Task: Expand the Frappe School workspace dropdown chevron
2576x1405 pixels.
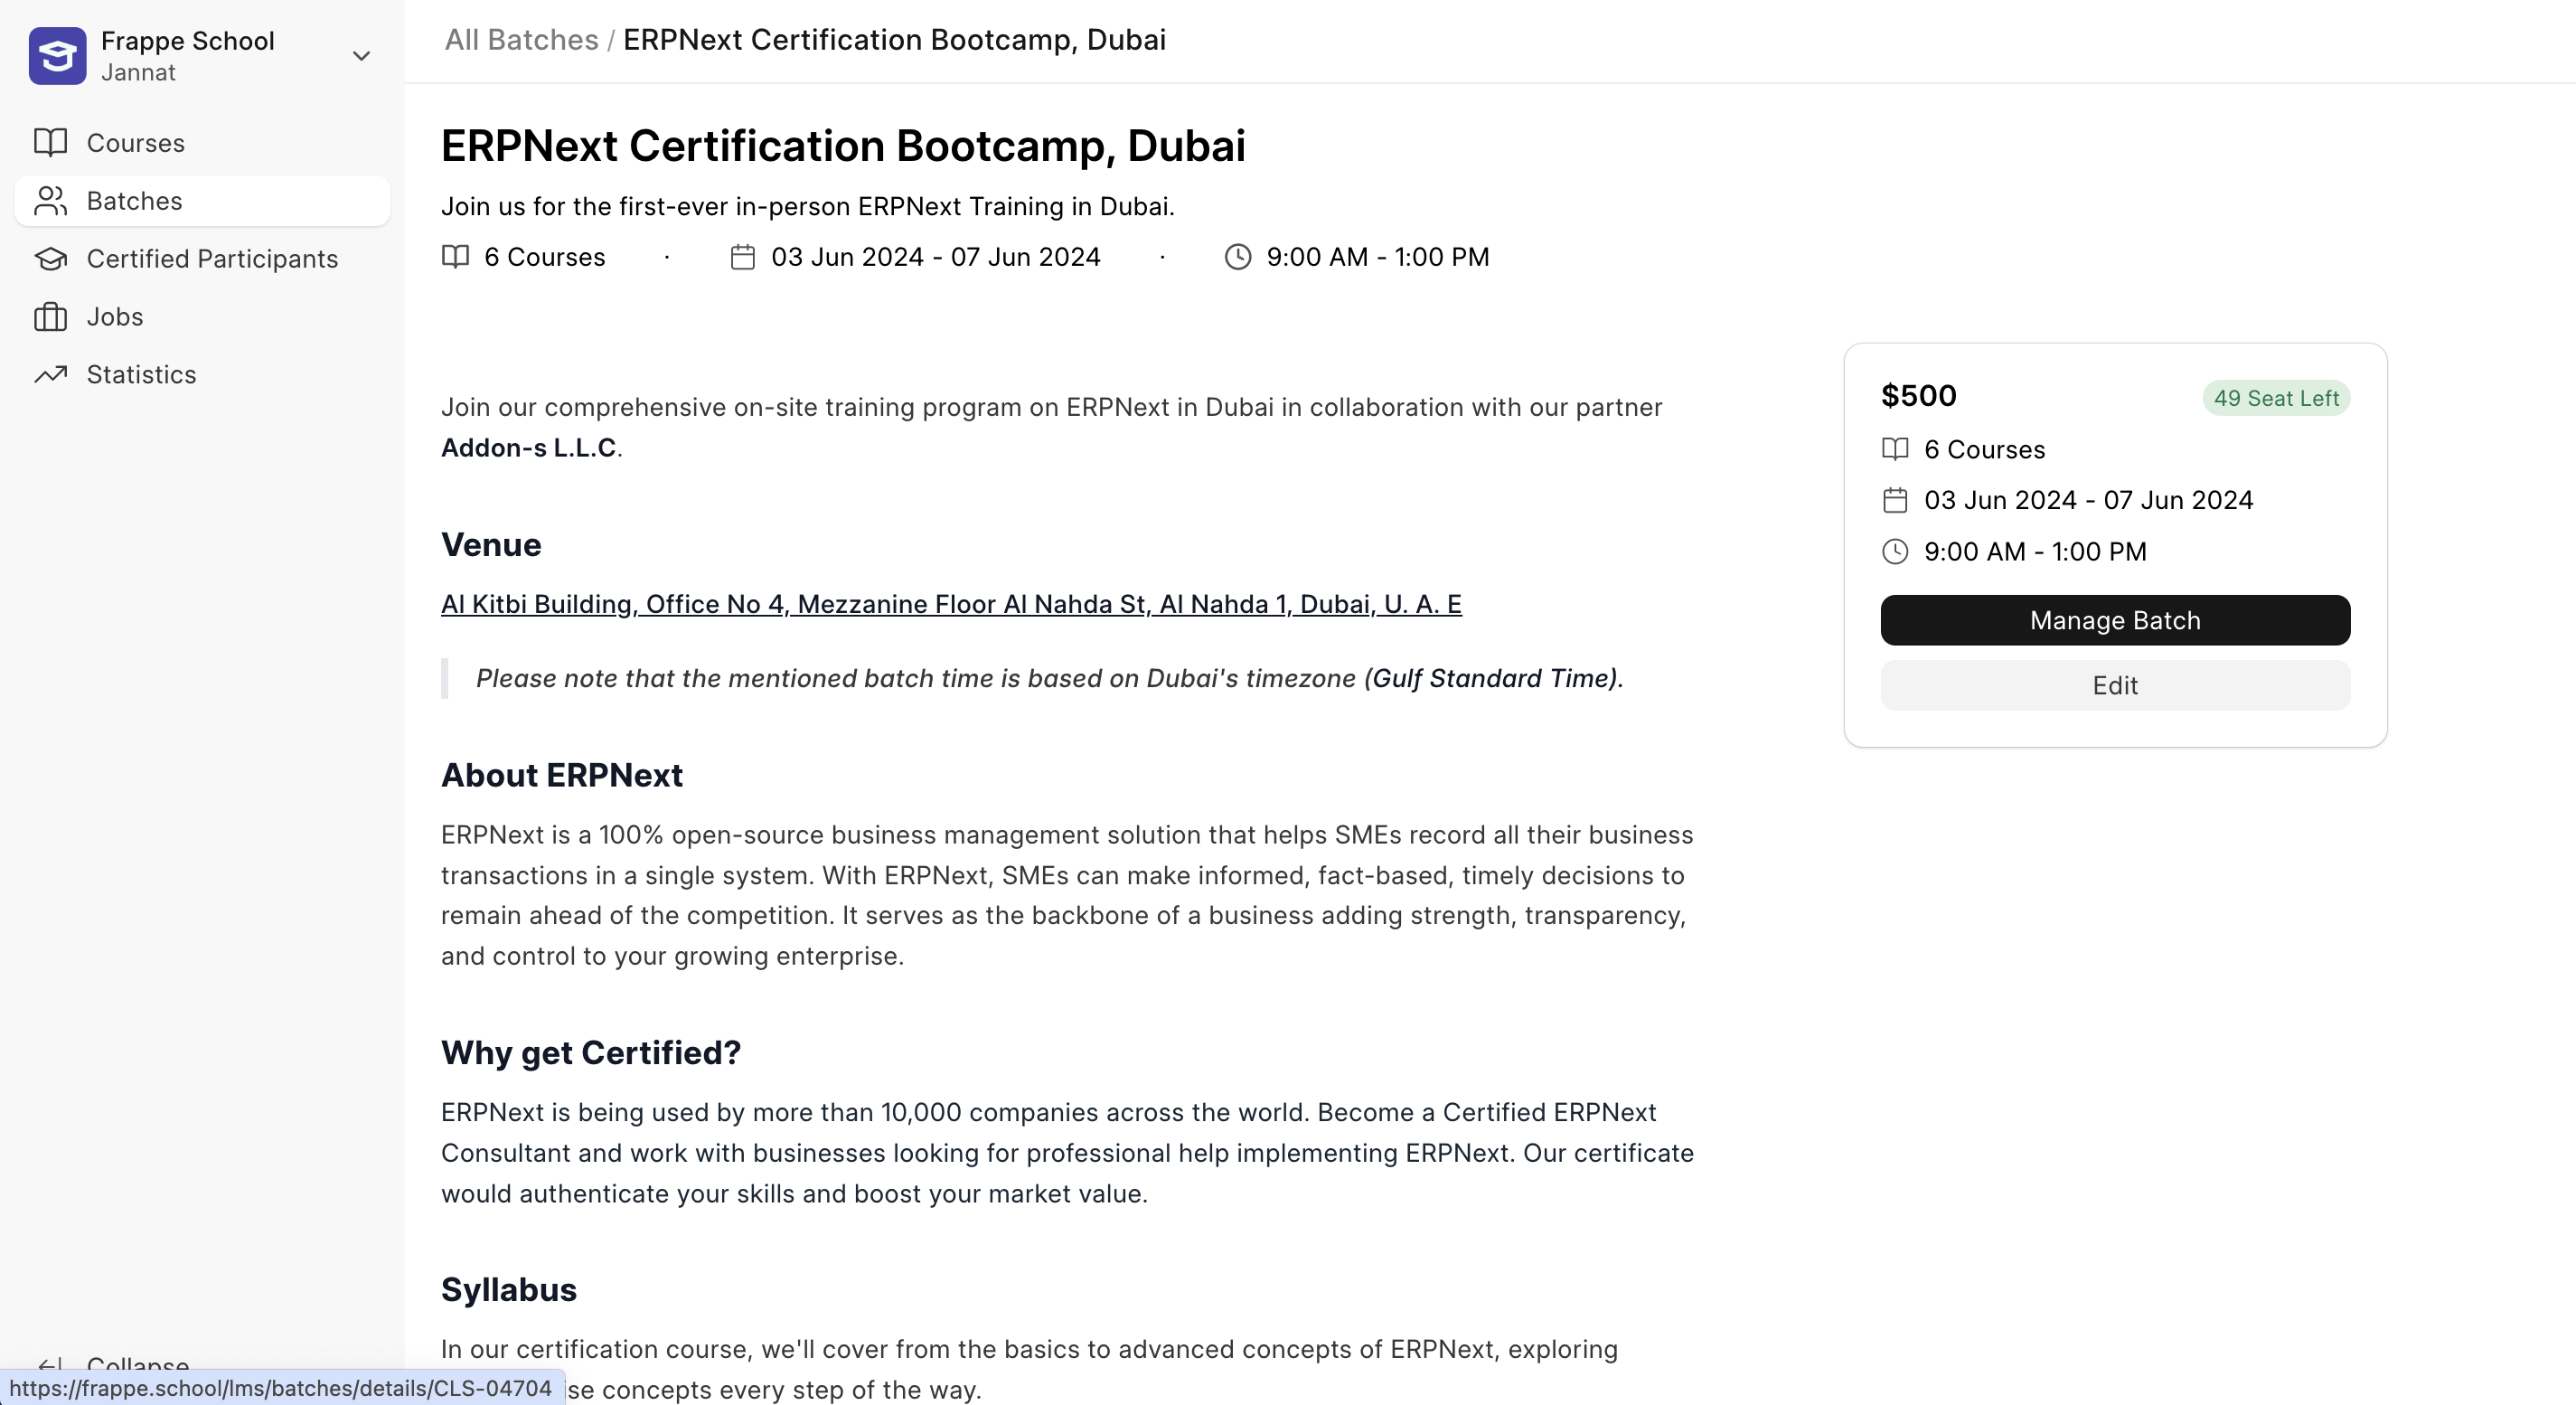Action: (x=362, y=56)
